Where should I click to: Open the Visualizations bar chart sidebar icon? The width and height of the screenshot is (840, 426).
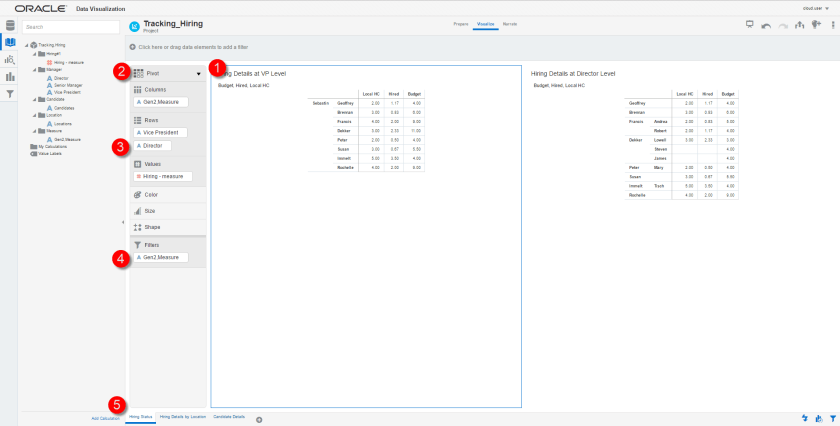pyautogui.click(x=10, y=77)
